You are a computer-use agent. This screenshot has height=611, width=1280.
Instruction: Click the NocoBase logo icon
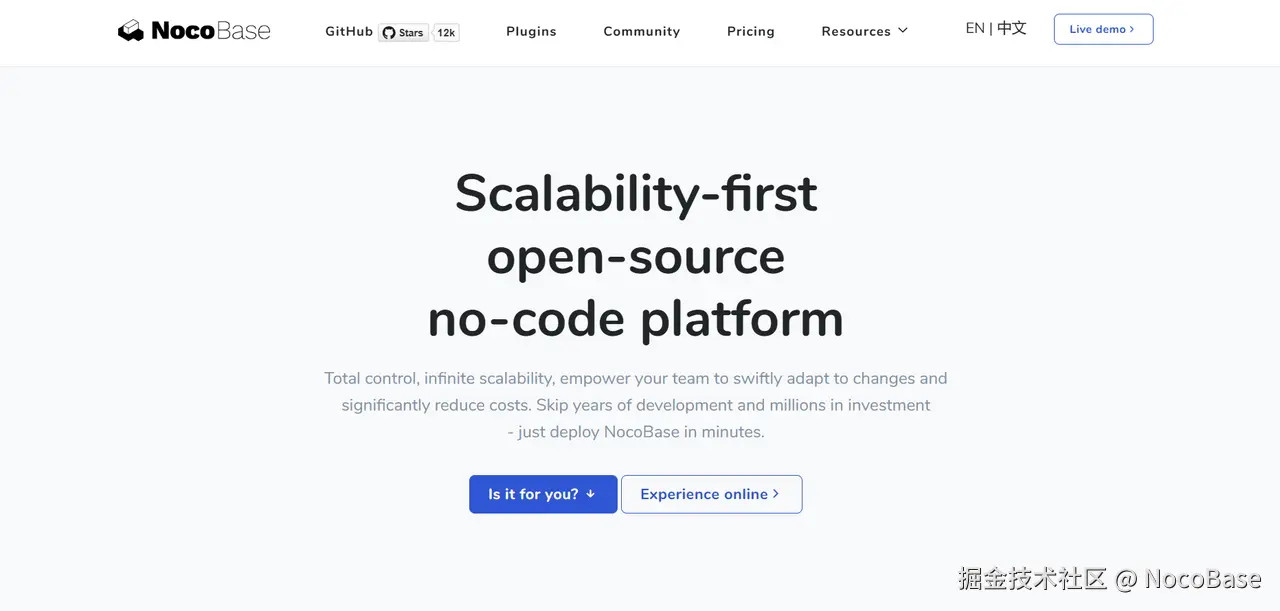(x=131, y=29)
